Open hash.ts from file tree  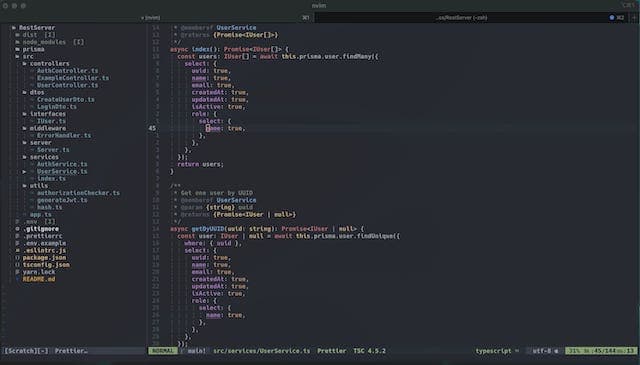coord(50,207)
